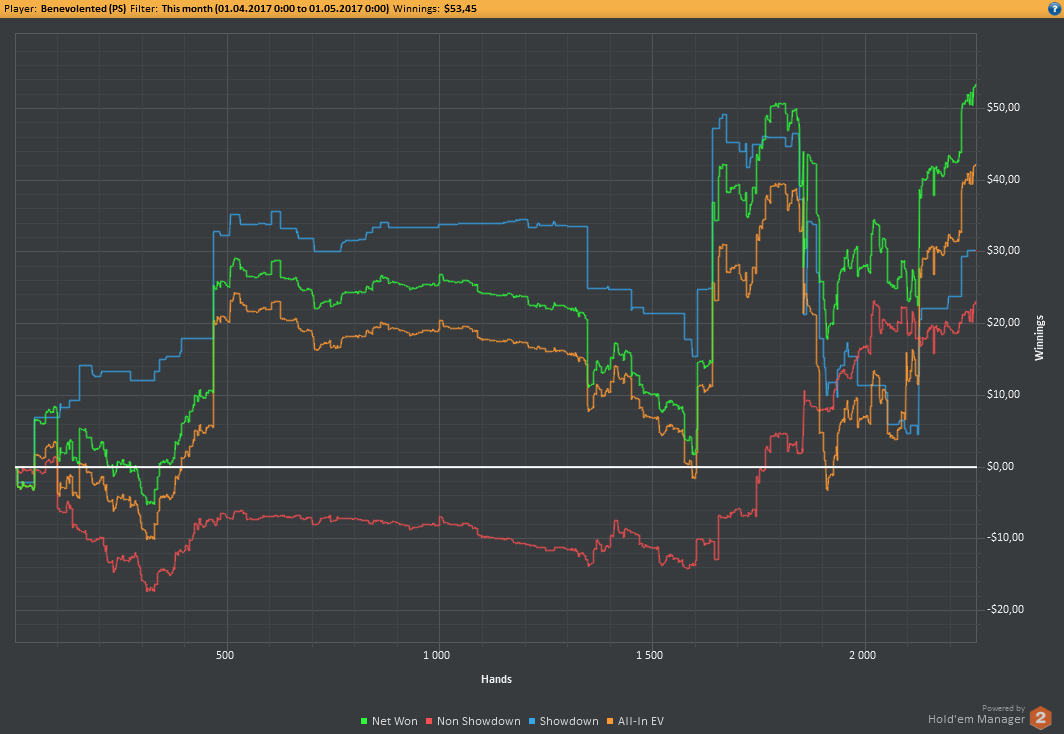Click the 1 500 hands axis label
This screenshot has width=1064, height=734.
pyautogui.click(x=649, y=655)
